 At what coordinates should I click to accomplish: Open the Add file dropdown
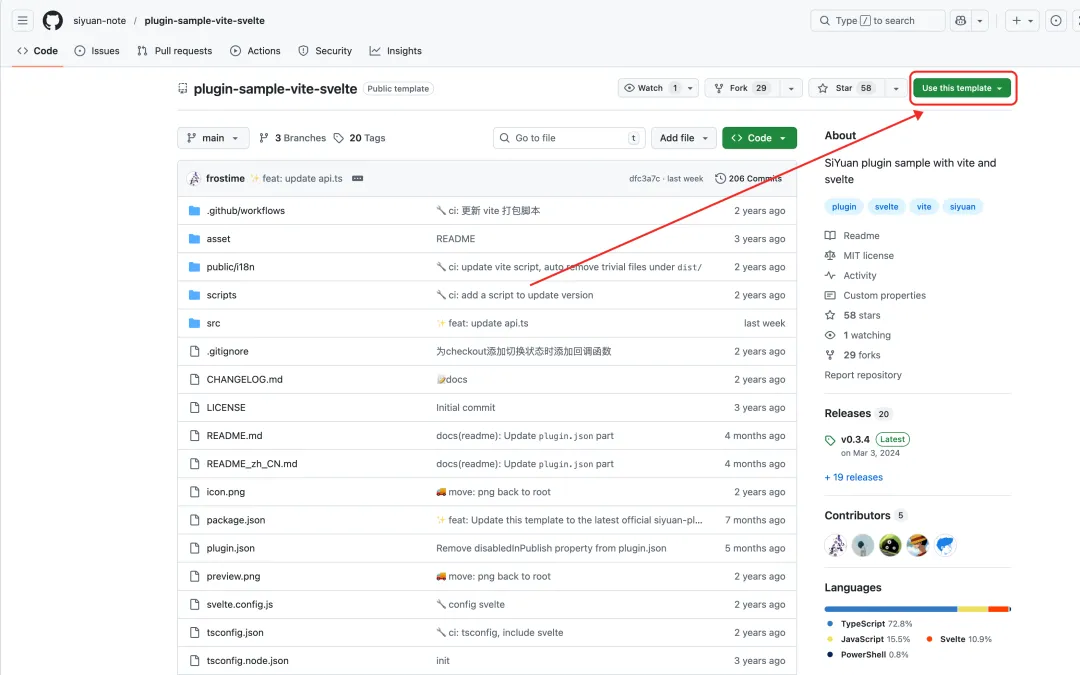(x=684, y=138)
